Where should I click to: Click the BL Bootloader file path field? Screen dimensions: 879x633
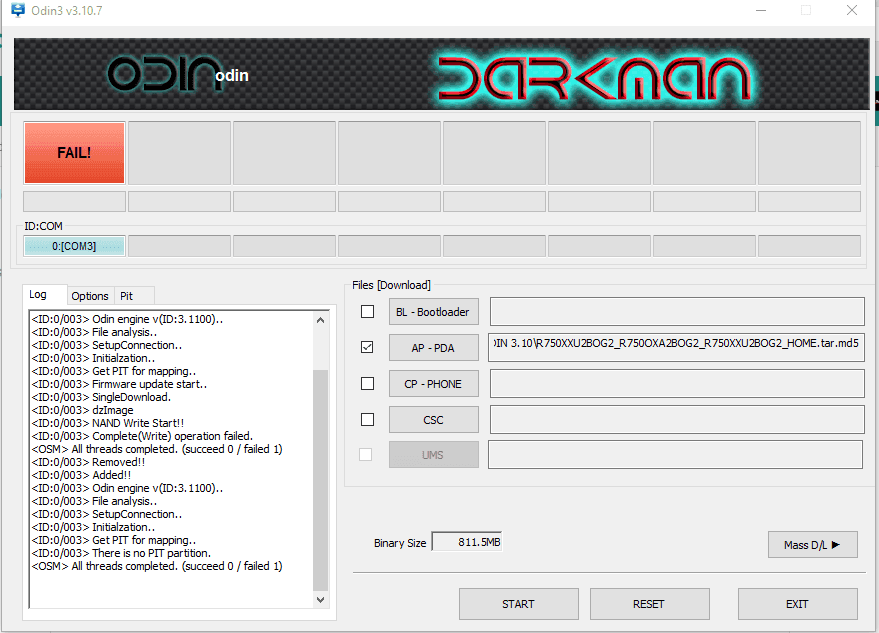677,312
